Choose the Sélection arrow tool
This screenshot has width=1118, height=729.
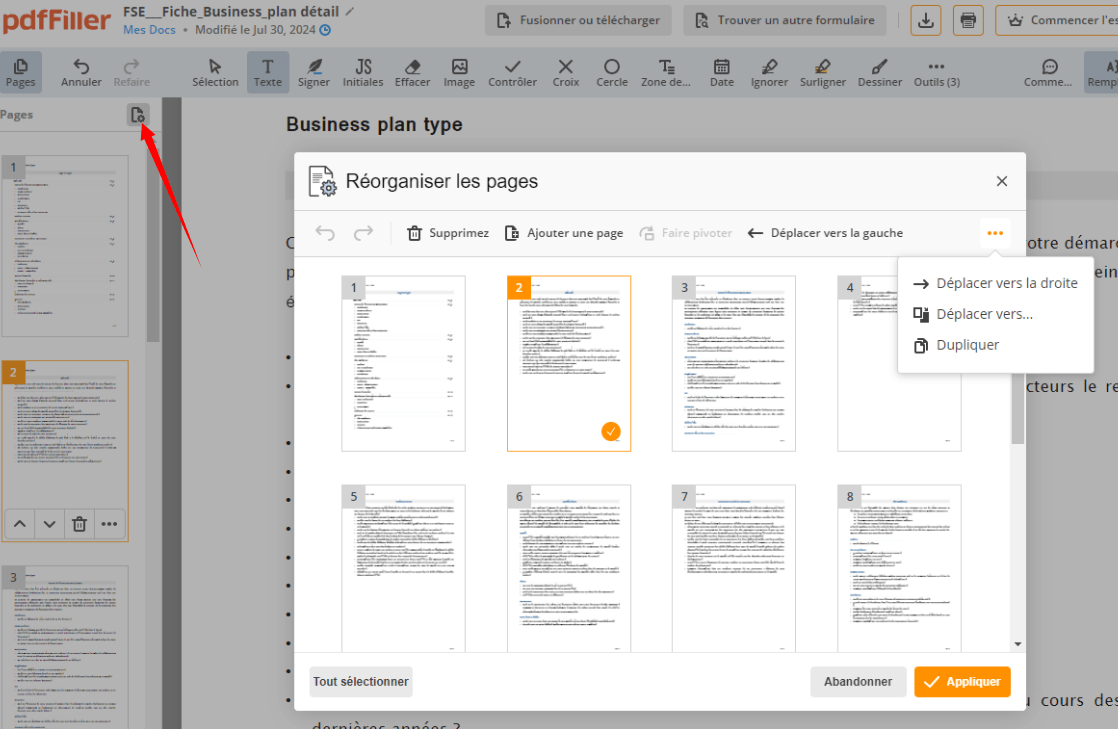pyautogui.click(x=215, y=73)
